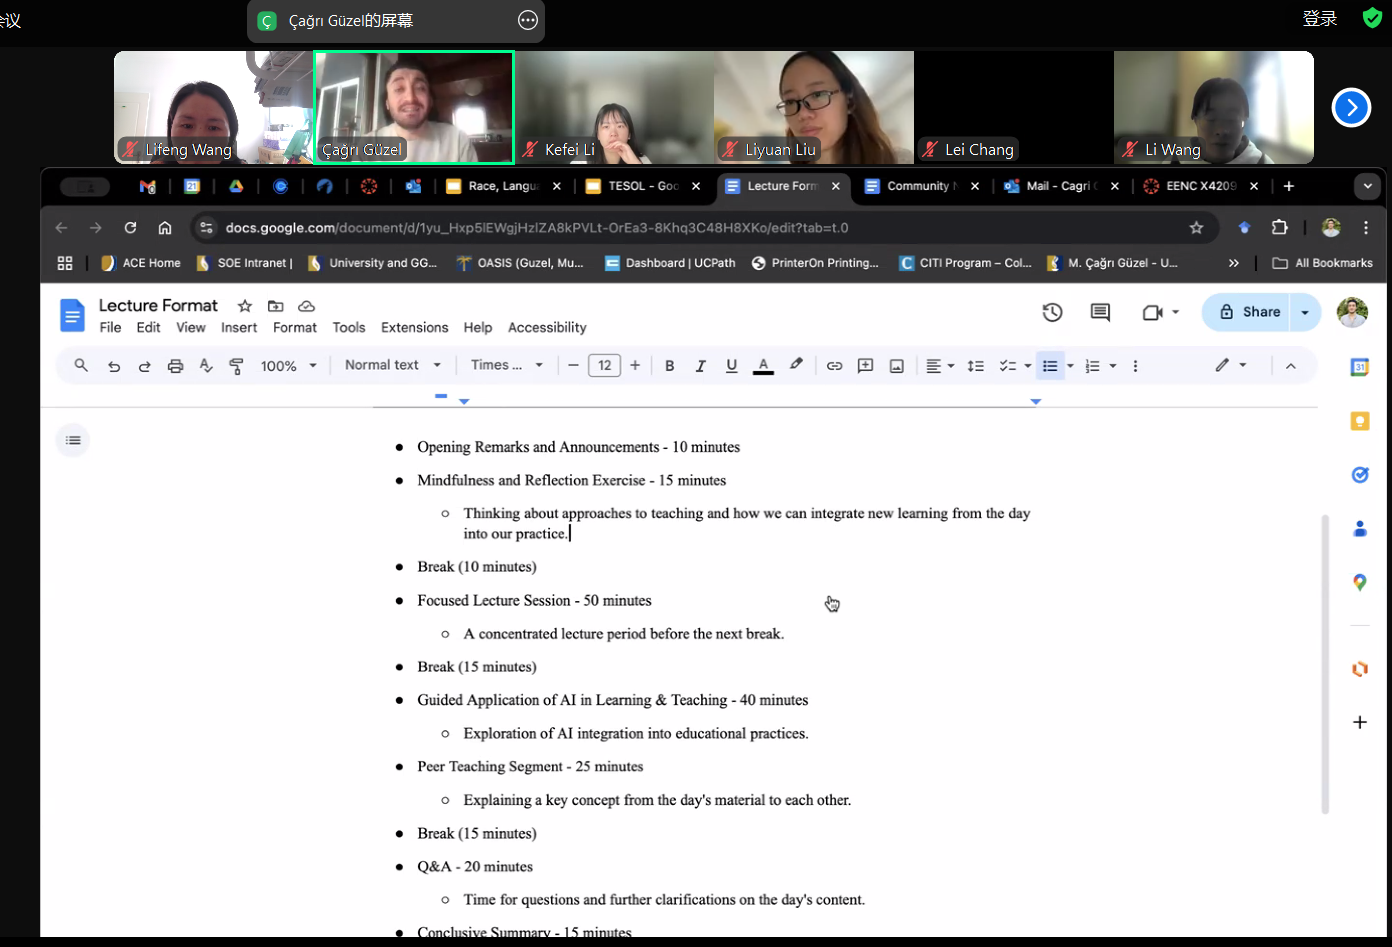Switch to the TESOL browser tab
This screenshot has height=947, width=1392.
pyautogui.click(x=642, y=186)
